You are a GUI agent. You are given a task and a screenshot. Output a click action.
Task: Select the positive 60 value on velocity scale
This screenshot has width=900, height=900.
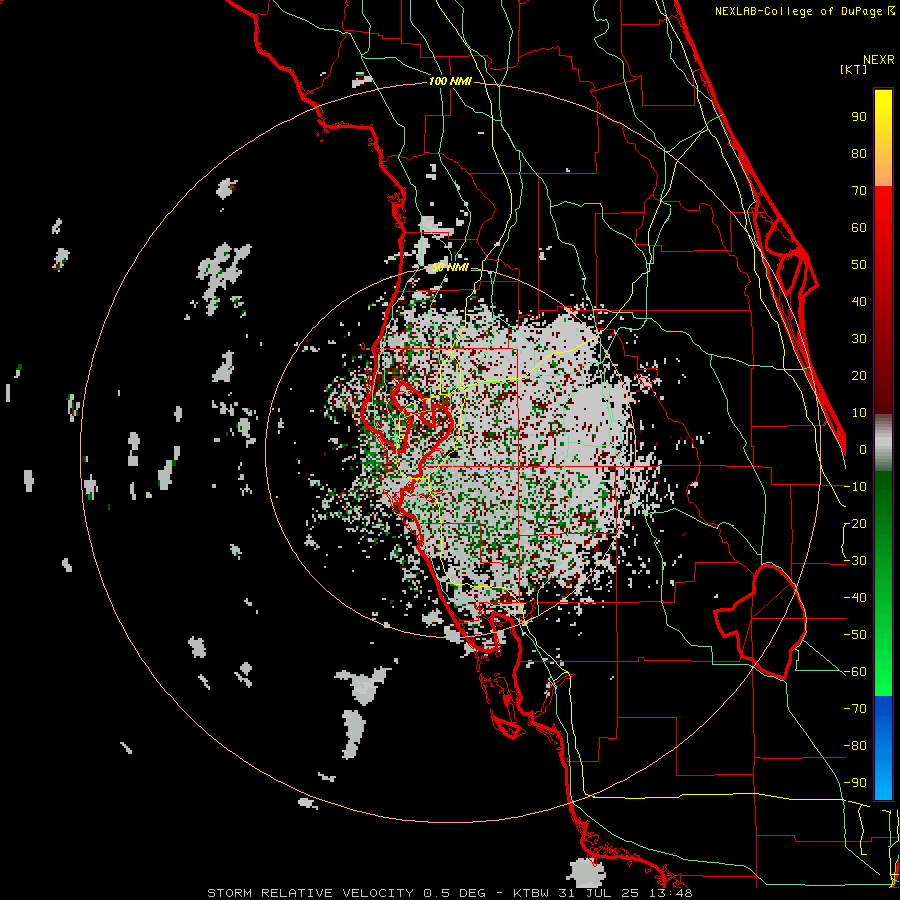pos(859,227)
